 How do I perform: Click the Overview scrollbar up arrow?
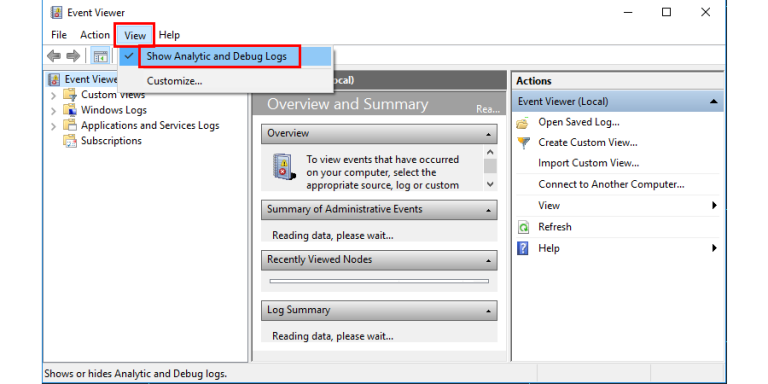(x=490, y=151)
